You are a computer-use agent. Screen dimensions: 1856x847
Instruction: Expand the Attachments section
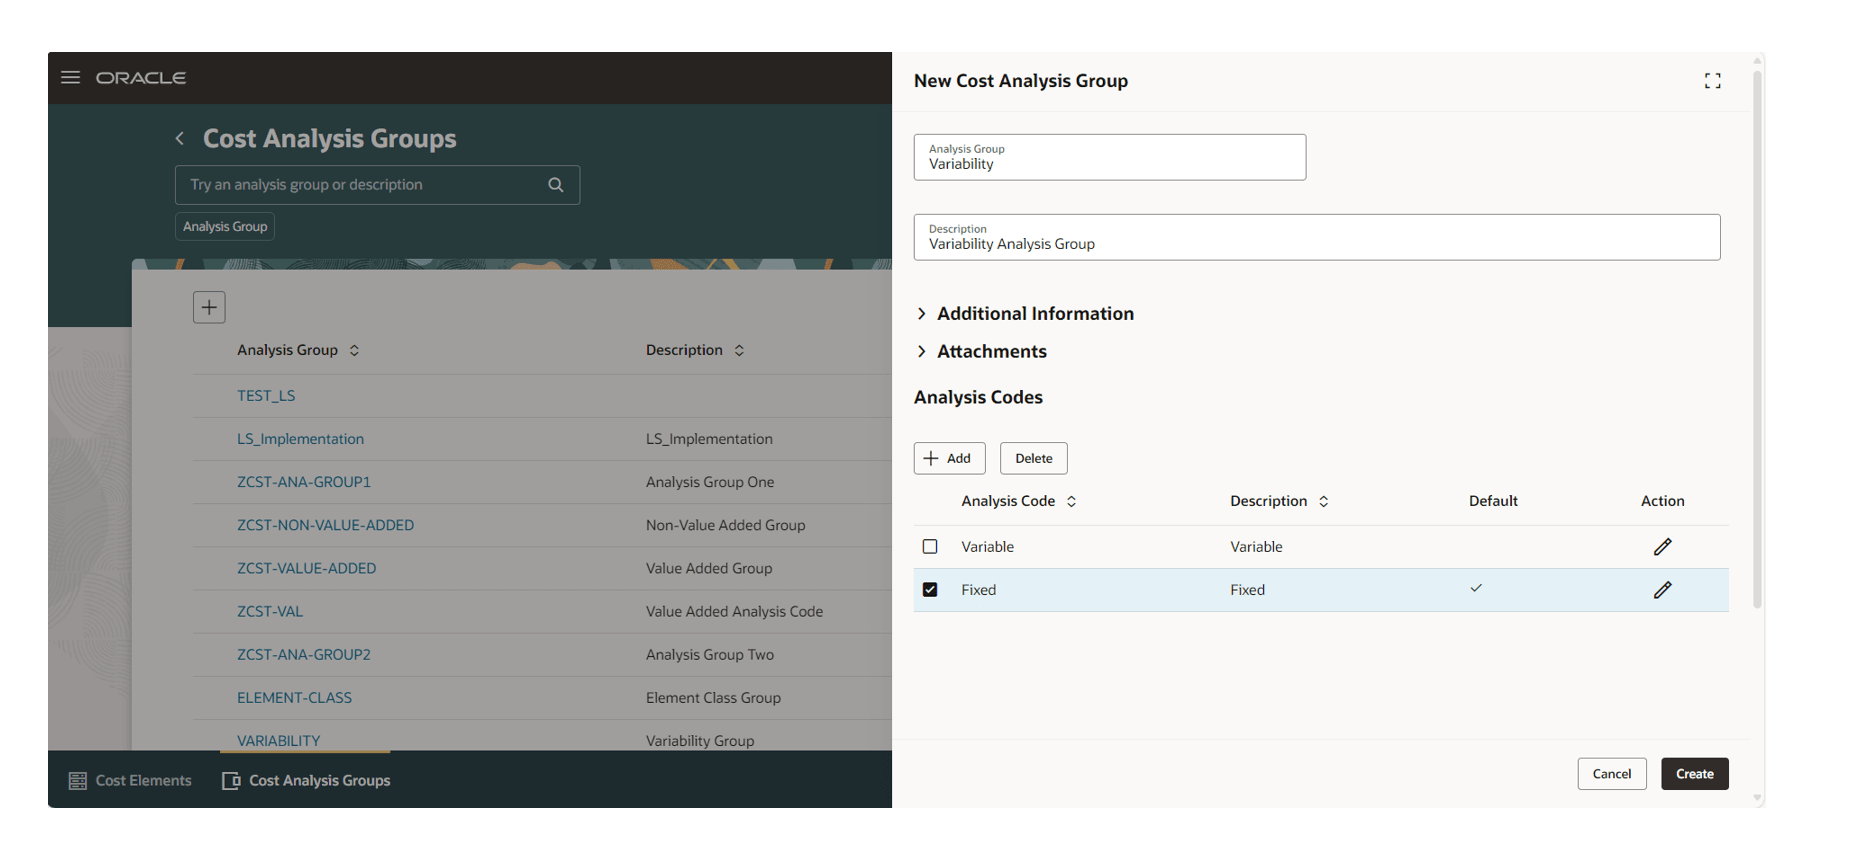click(981, 352)
